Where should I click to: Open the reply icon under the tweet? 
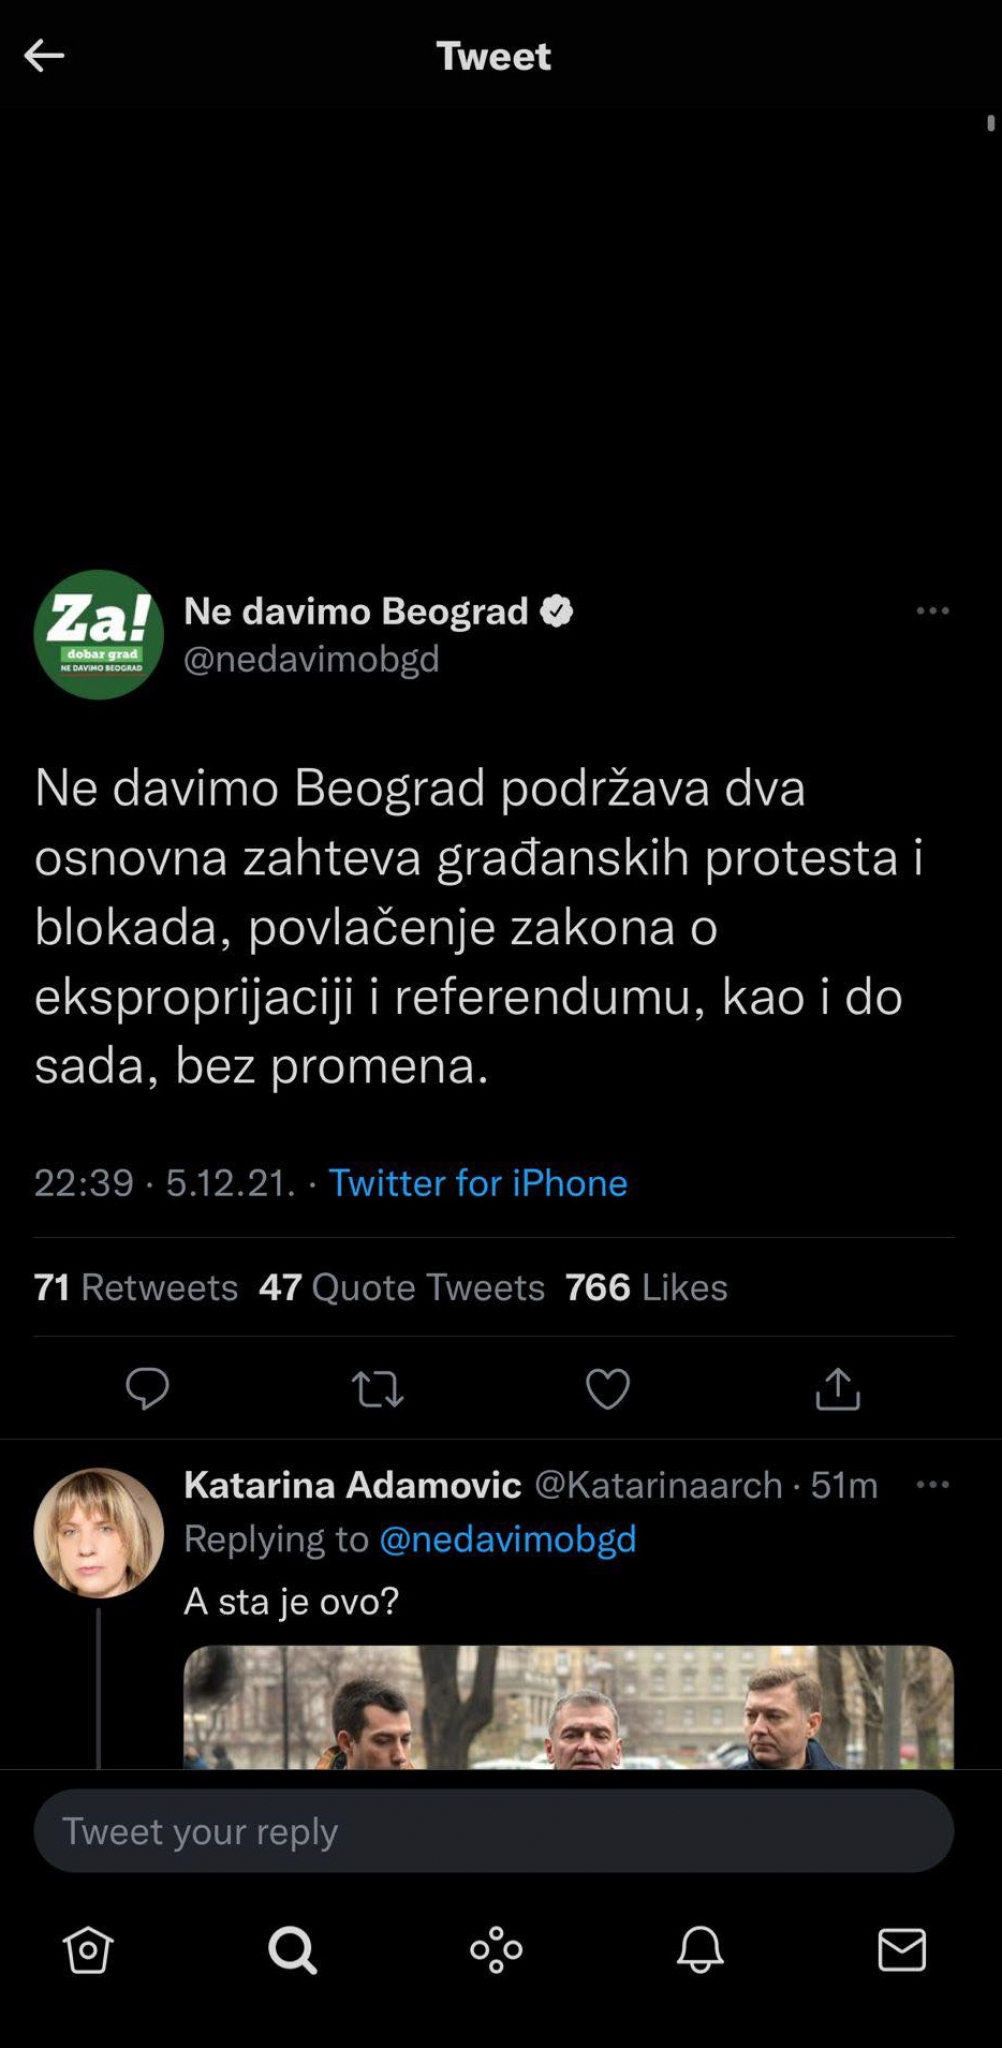pyautogui.click(x=148, y=1389)
